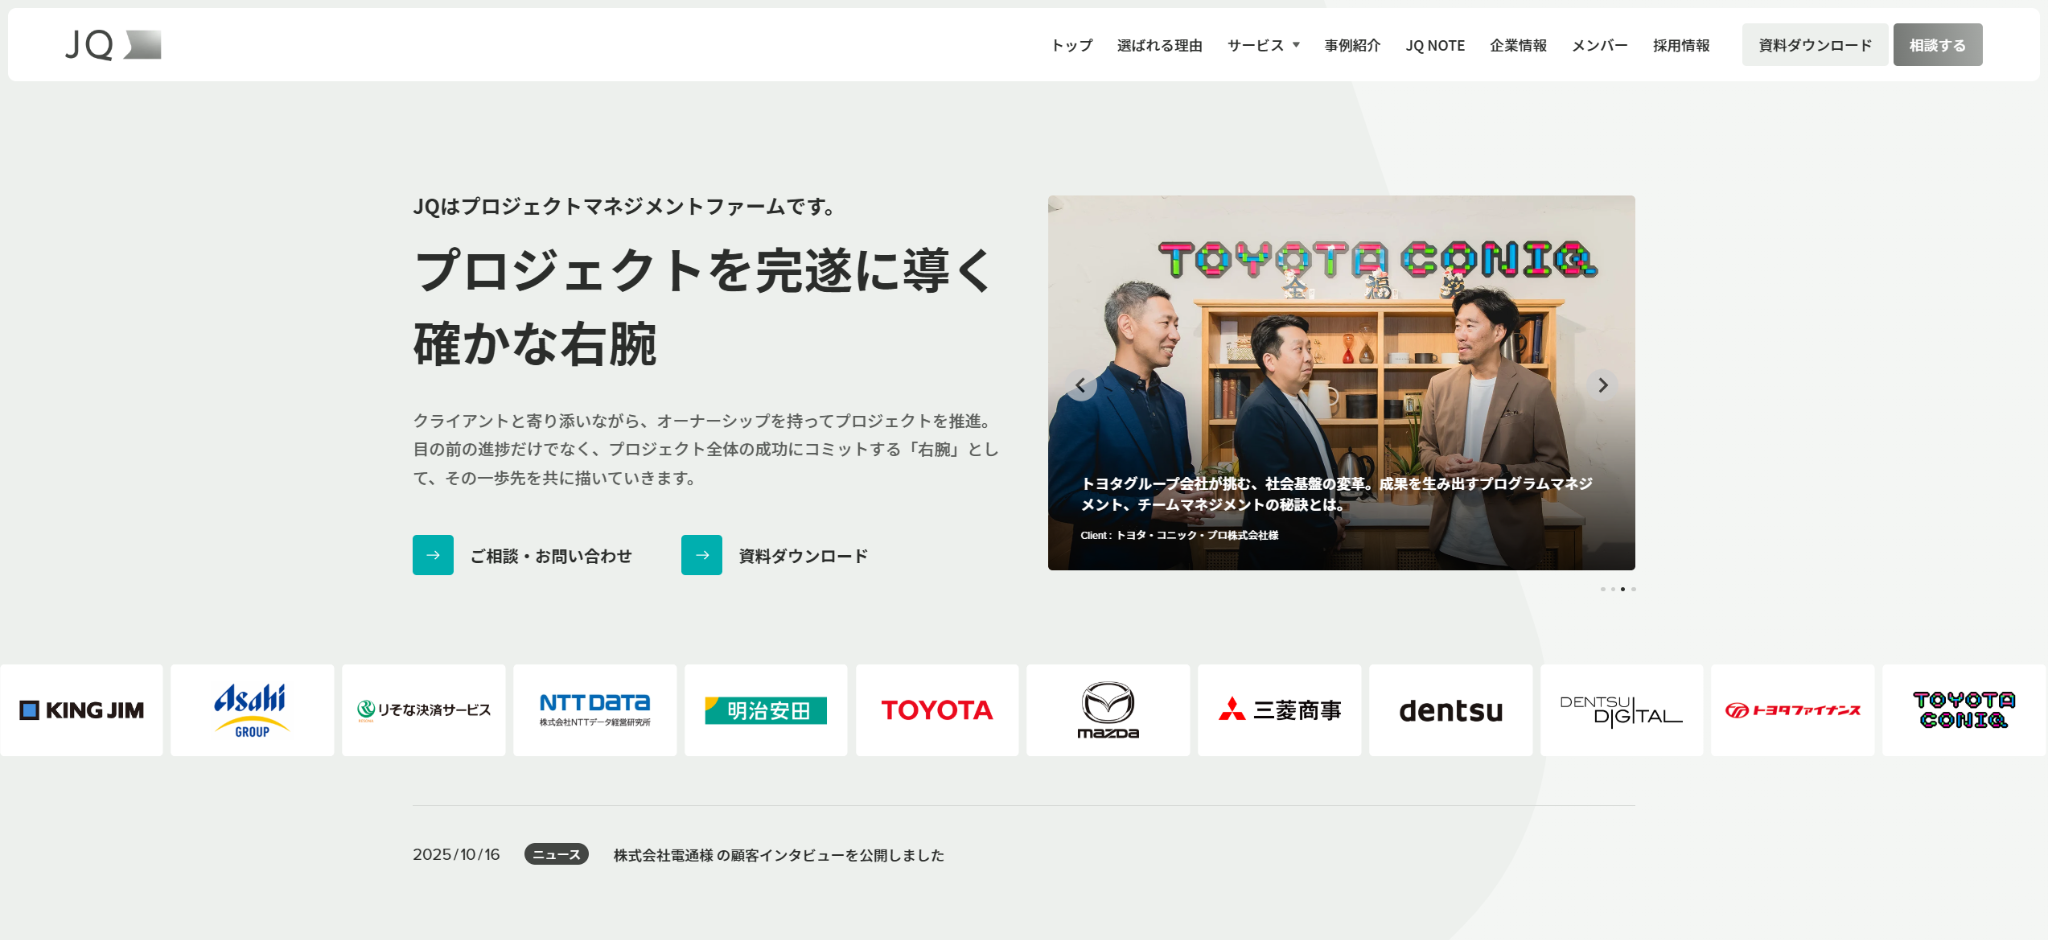Click the TOYOTA CONIQ logo in client strip
Image resolution: width=2048 pixels, height=940 pixels.
point(1964,710)
